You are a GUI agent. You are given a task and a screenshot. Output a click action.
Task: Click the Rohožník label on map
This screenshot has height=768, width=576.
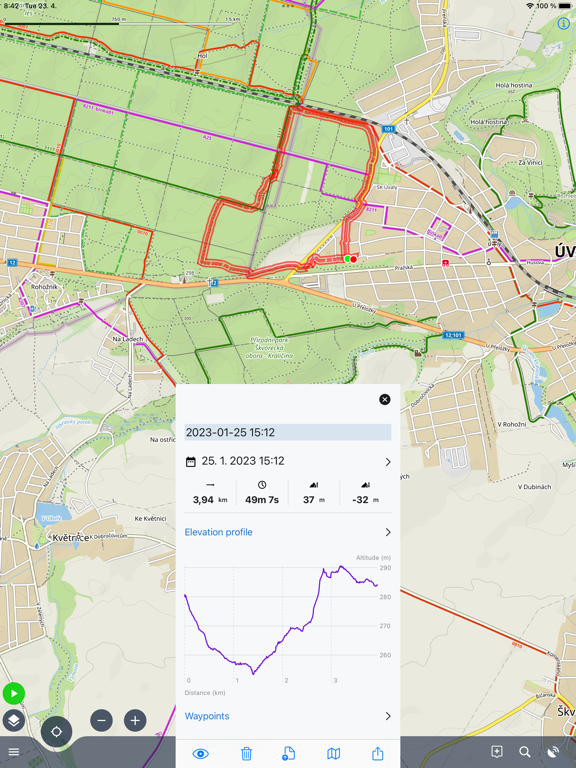click(x=44, y=287)
